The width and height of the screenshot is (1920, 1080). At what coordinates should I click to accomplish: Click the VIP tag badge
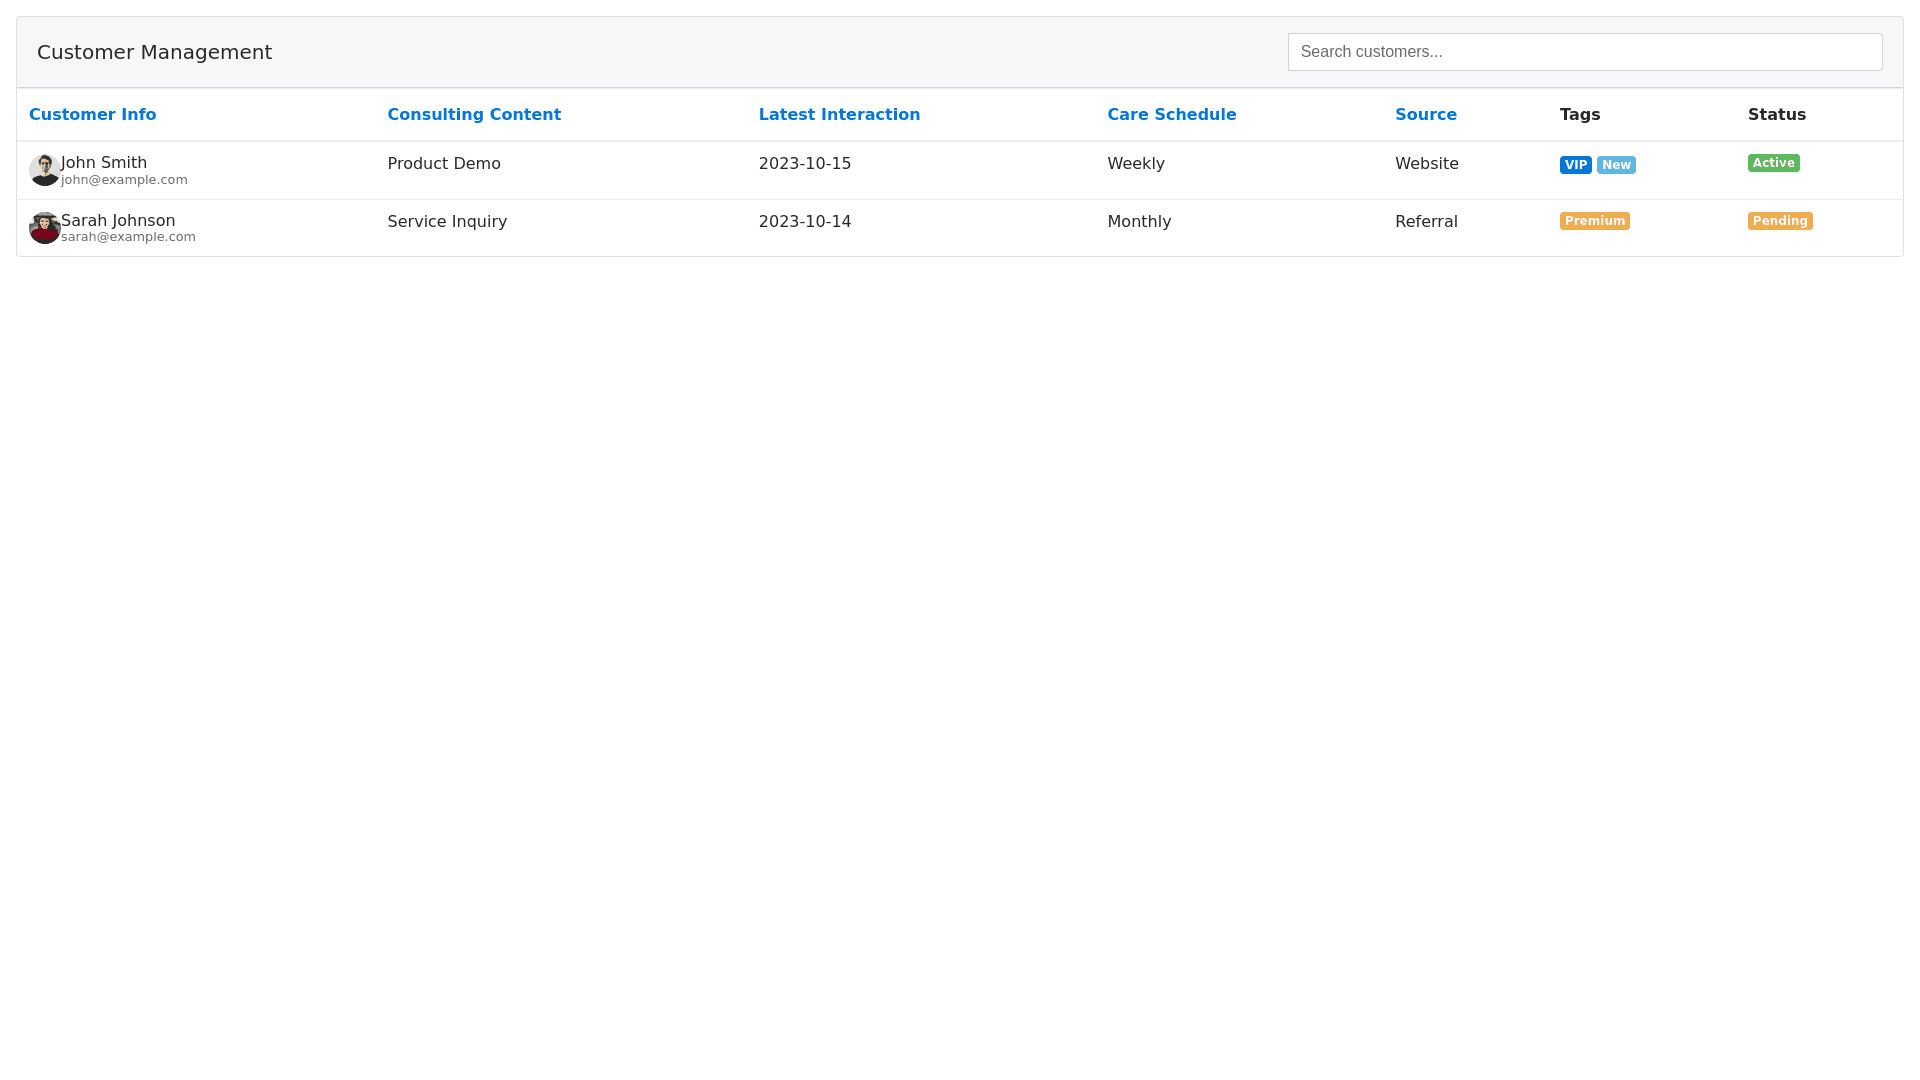click(x=1575, y=165)
